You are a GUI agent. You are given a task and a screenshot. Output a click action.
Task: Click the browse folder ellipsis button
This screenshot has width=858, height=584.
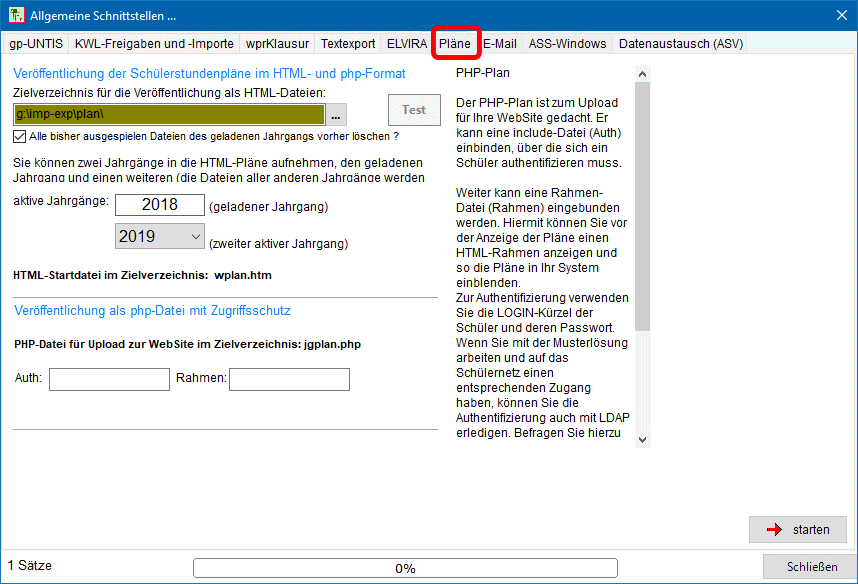pyautogui.click(x=336, y=114)
